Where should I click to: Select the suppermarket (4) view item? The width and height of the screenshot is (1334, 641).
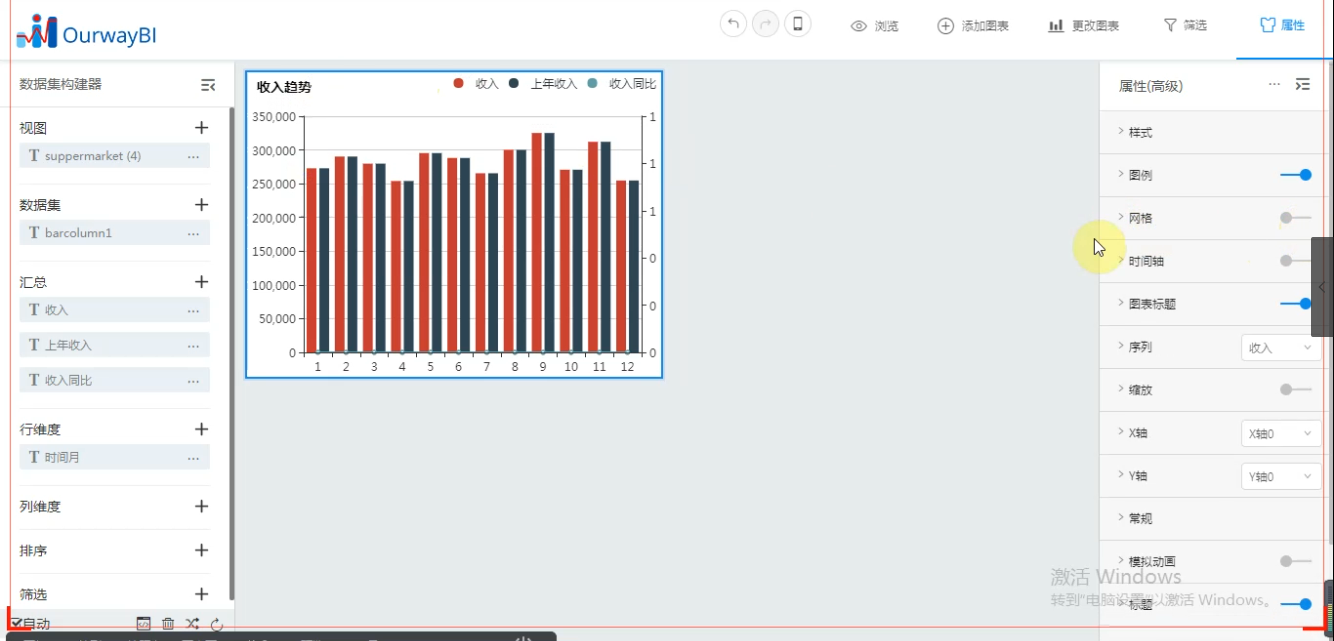115,156
